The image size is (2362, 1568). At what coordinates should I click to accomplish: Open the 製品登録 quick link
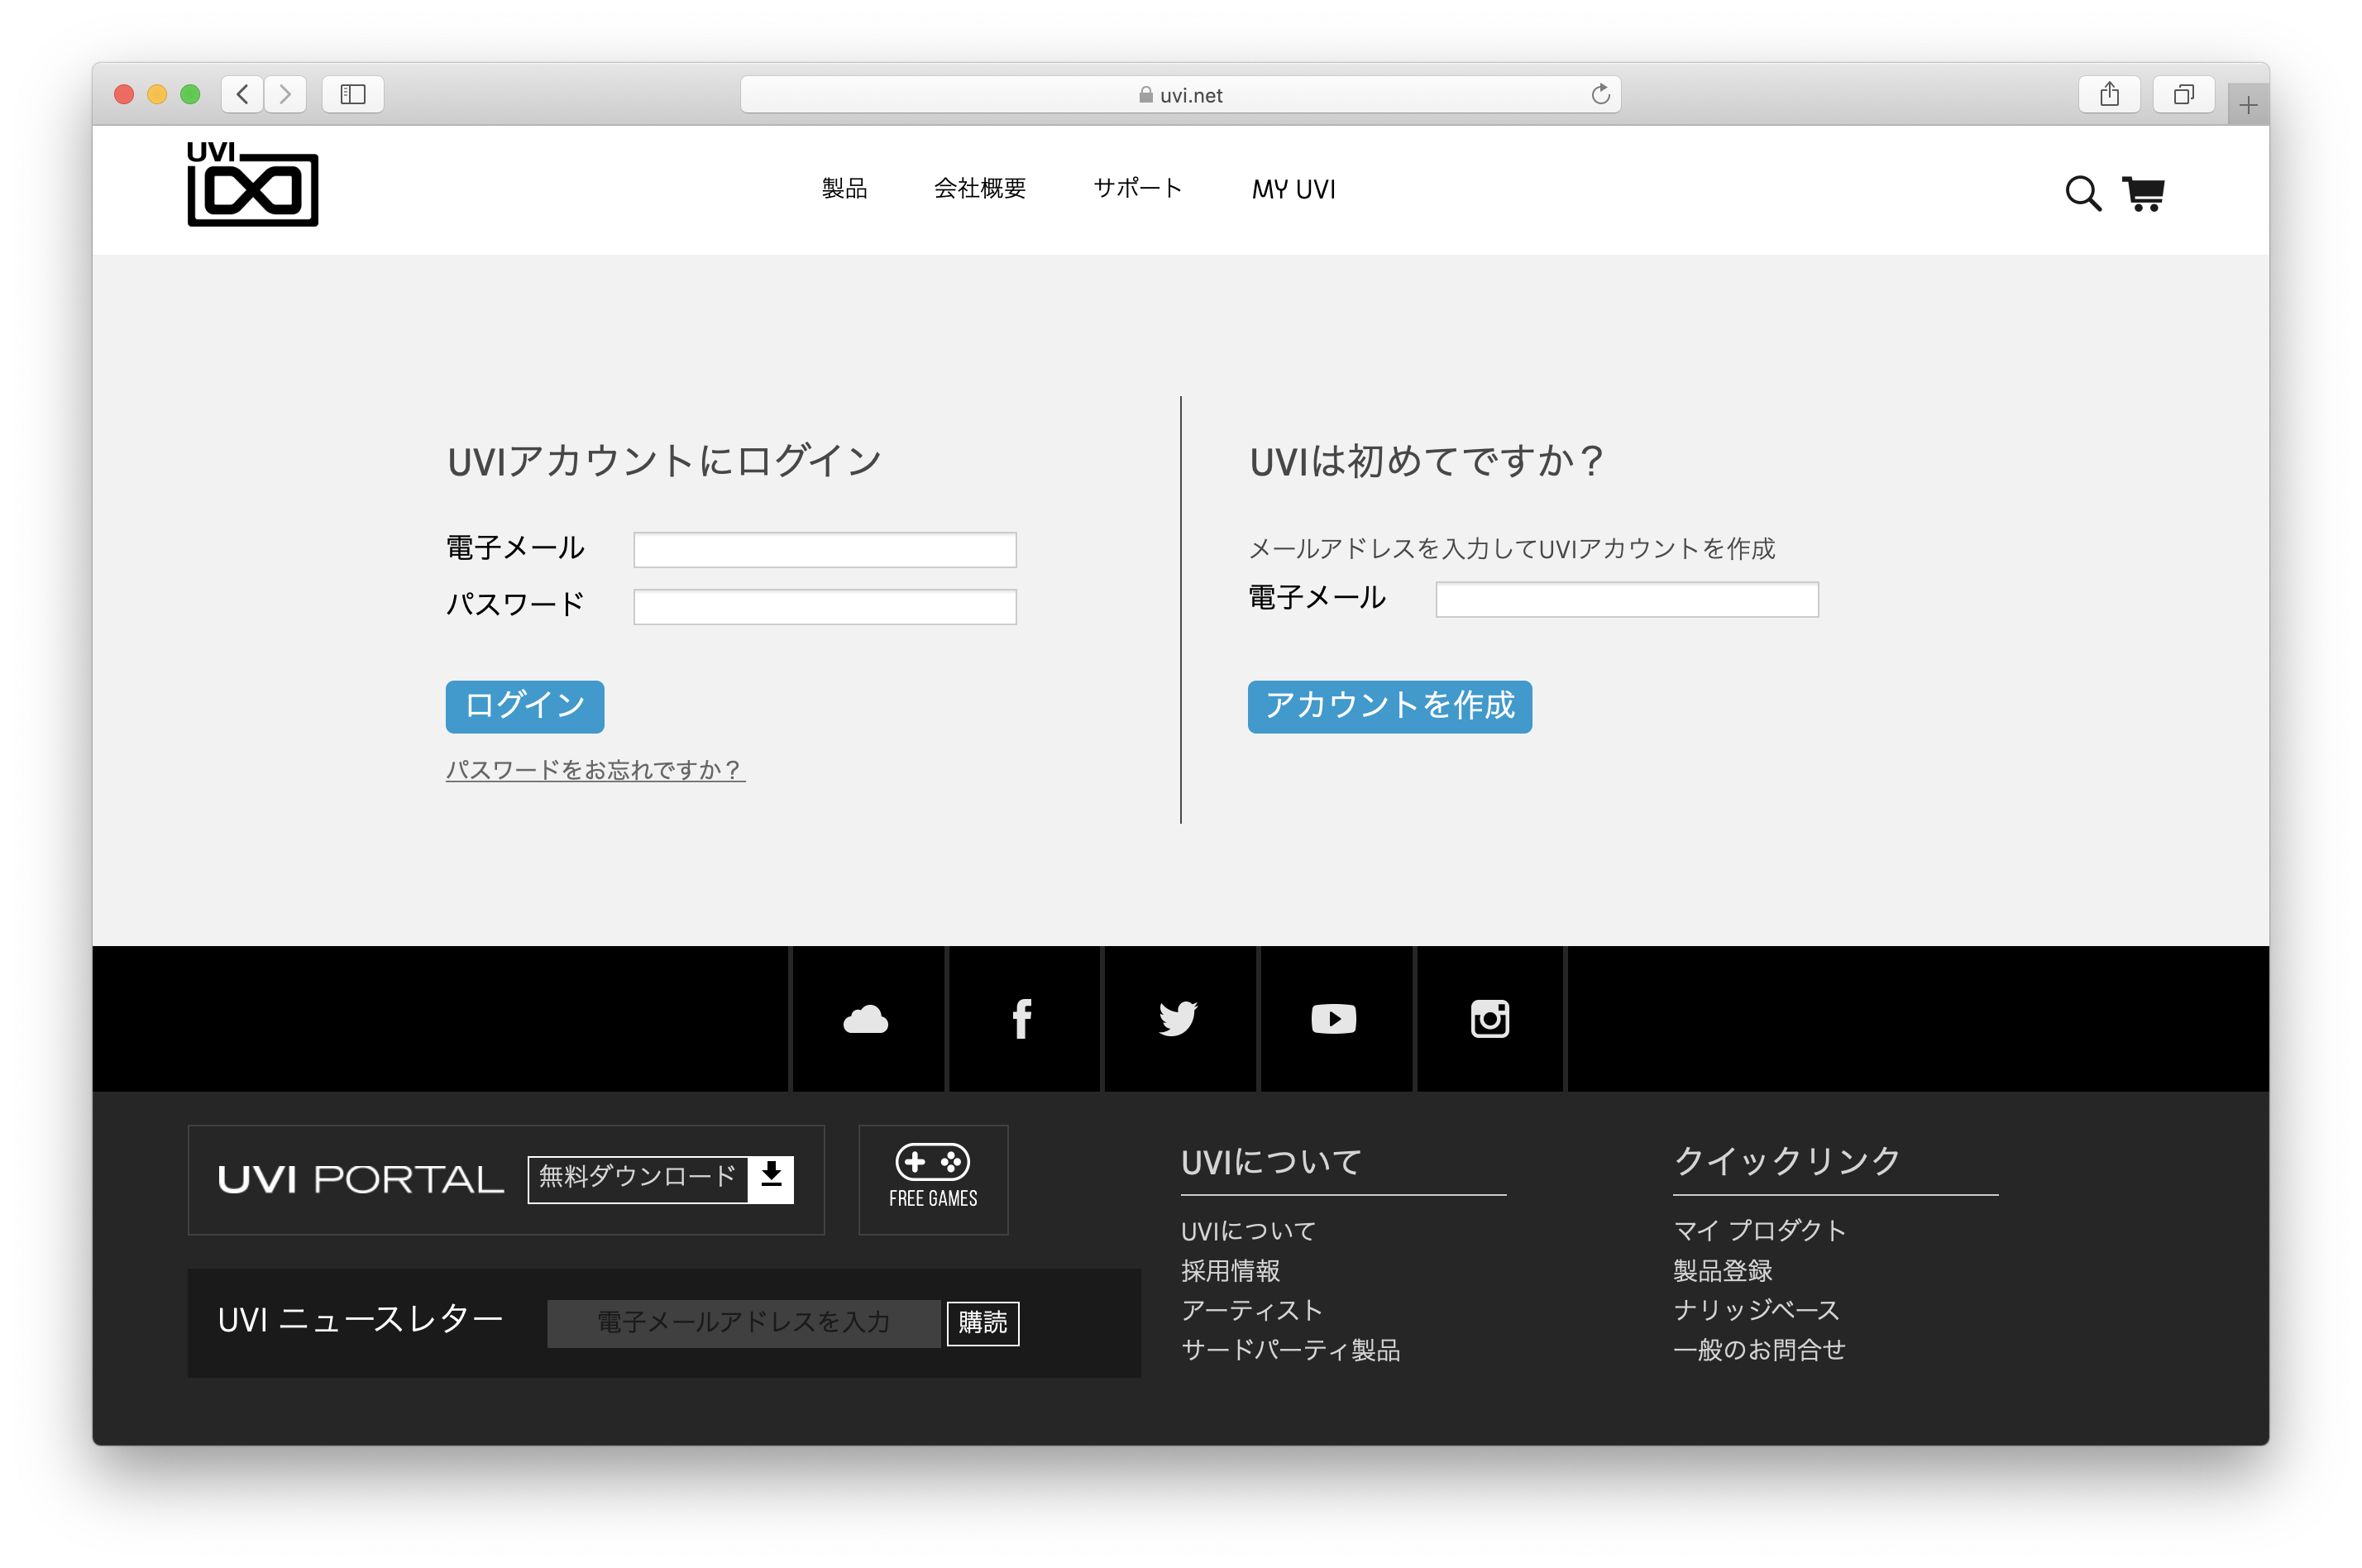1722,1270
